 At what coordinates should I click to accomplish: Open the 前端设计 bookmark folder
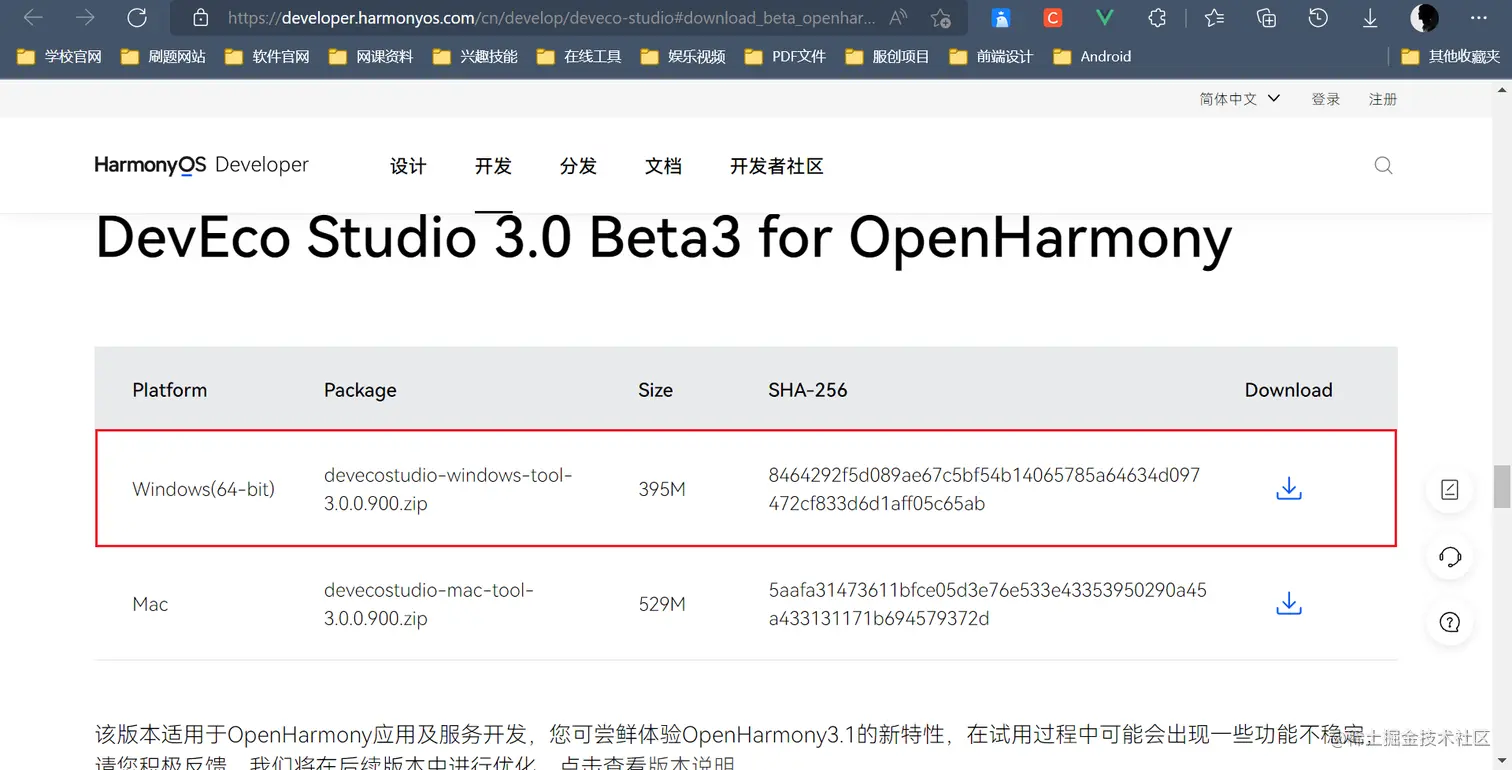coord(992,57)
